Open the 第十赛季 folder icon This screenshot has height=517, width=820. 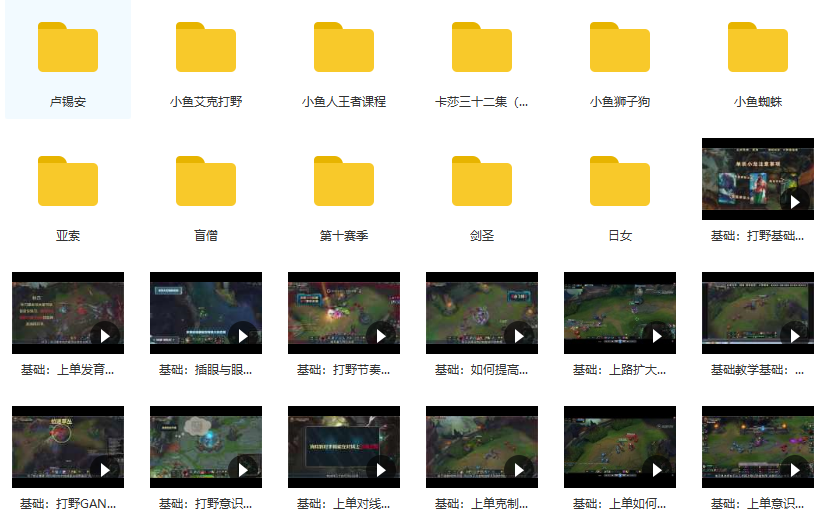pos(344,181)
